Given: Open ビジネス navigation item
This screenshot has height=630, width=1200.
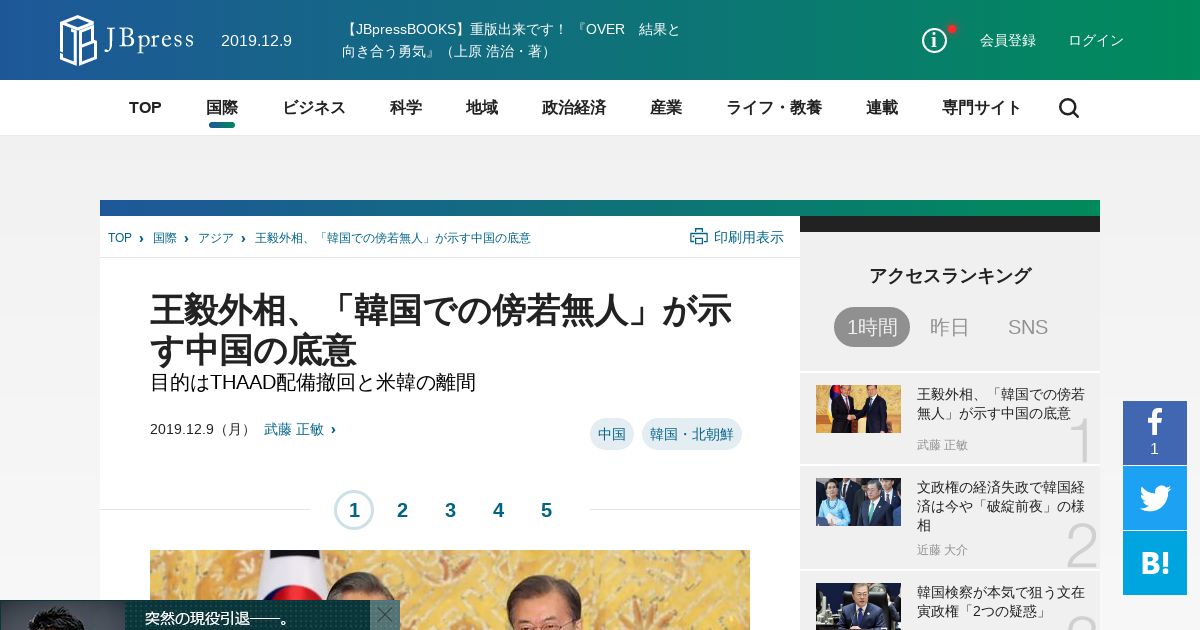Looking at the screenshot, I should [314, 108].
